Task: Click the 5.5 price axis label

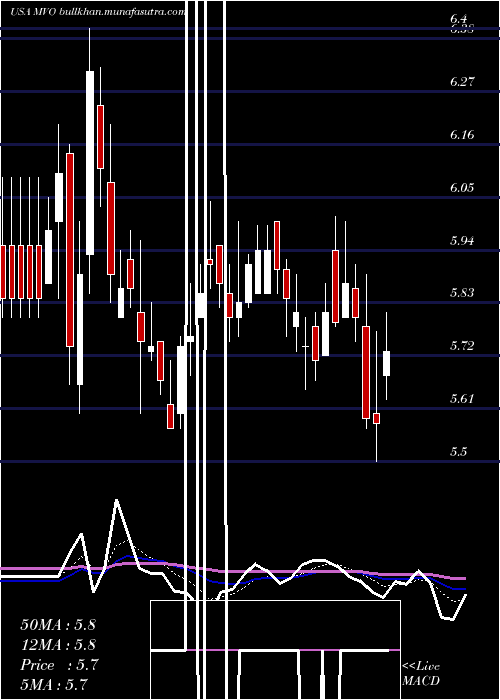Action: [459, 452]
